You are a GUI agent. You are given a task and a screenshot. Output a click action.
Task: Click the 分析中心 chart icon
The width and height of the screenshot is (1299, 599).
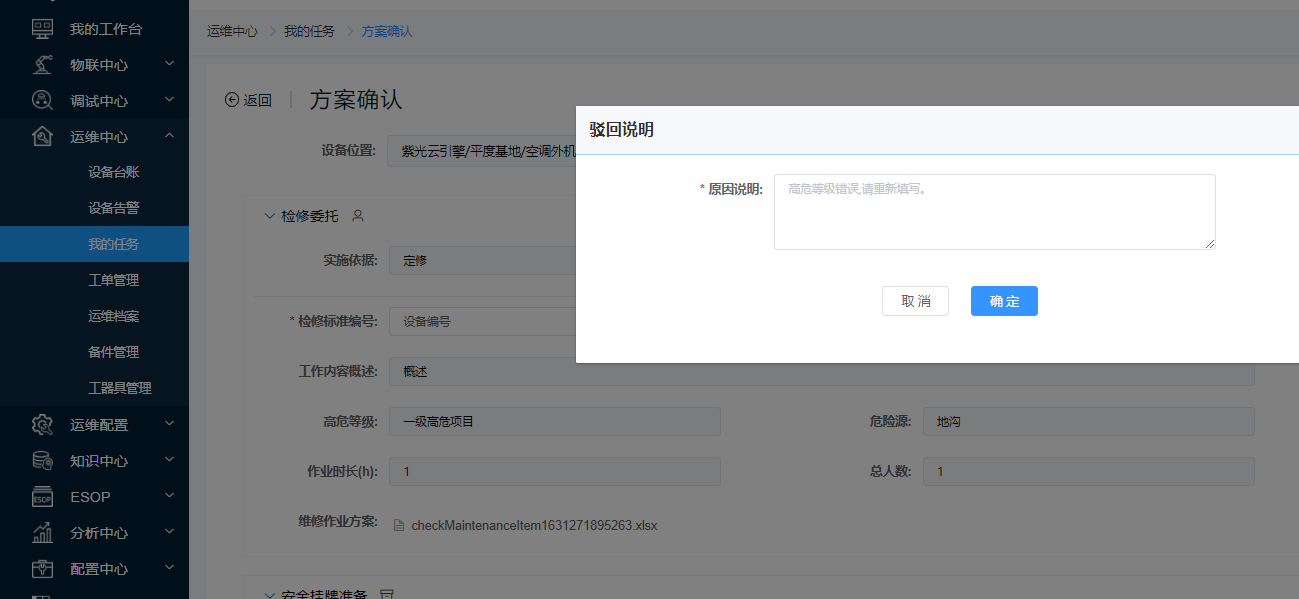tap(42, 533)
